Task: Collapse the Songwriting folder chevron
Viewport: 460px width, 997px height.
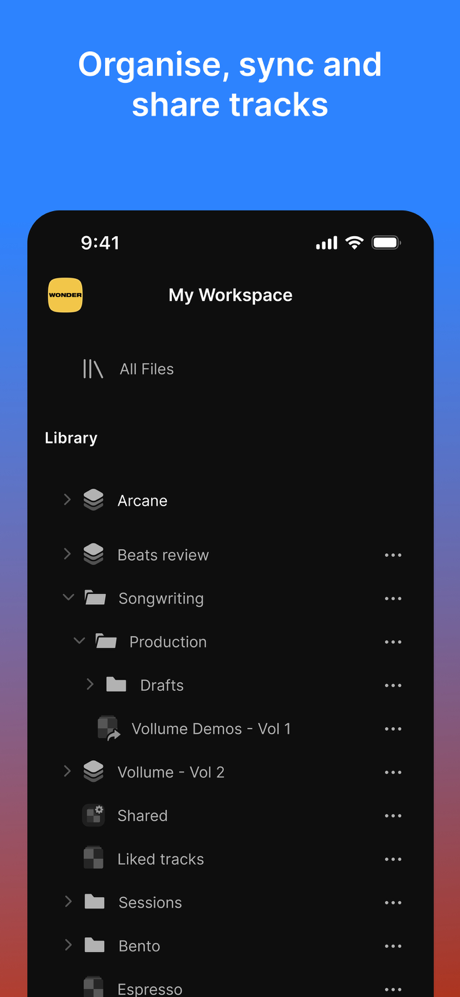Action: click(68, 598)
